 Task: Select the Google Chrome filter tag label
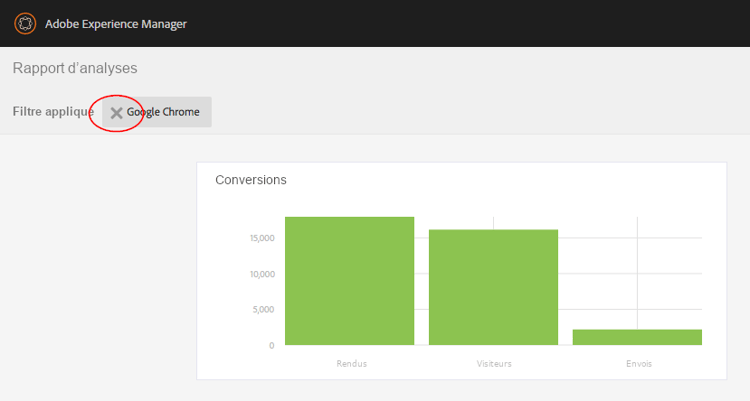[163, 112]
